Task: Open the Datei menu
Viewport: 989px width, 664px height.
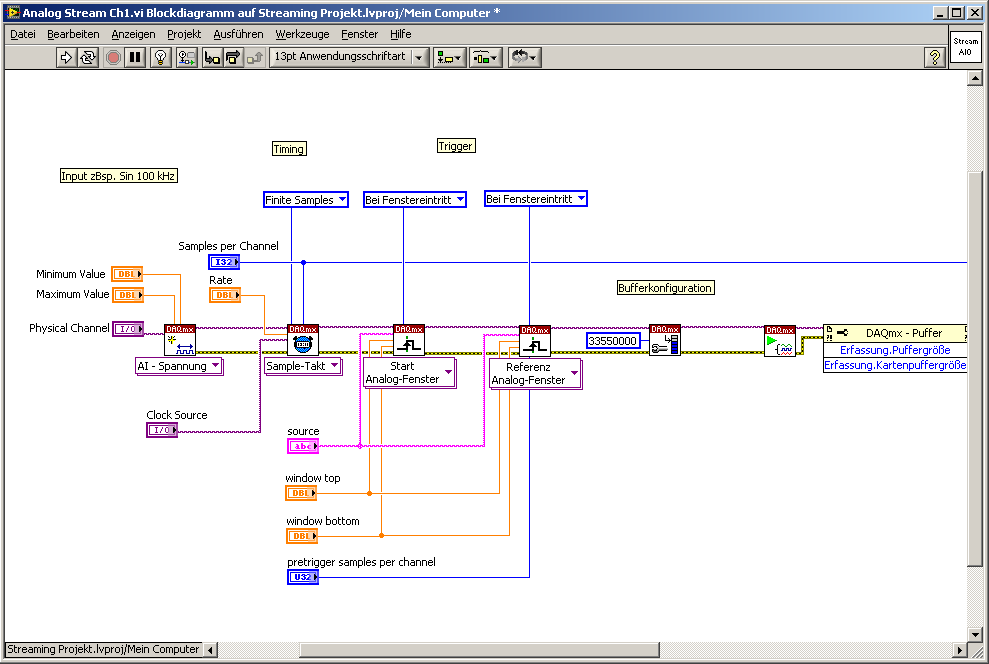Action: click(23, 34)
